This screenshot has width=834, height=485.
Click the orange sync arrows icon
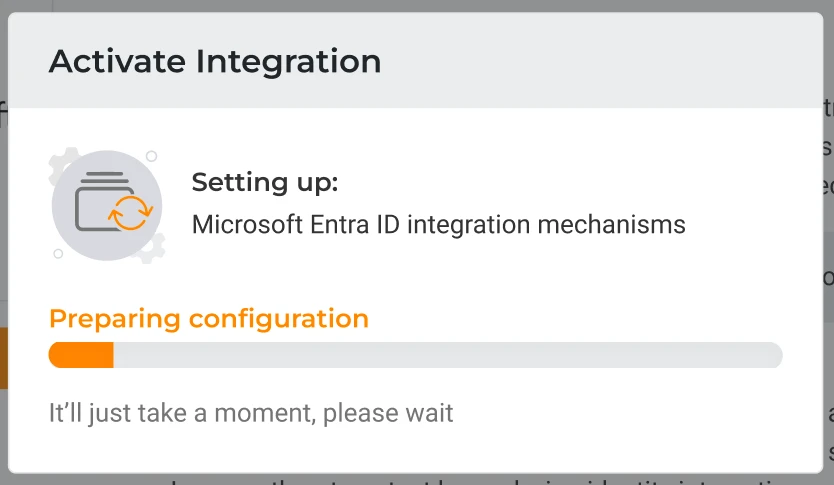132,213
